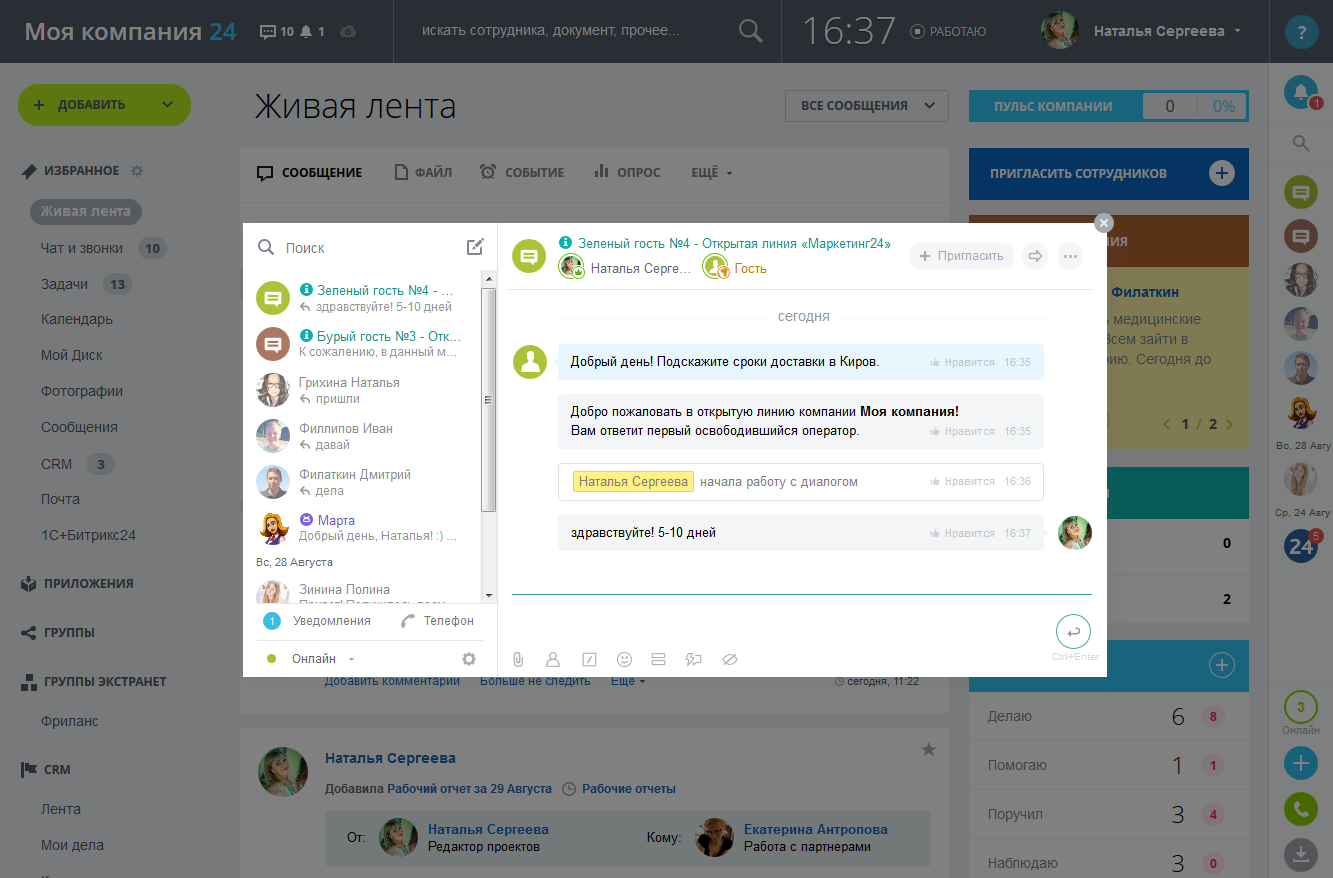Open chat settings gear icon
1333x878 pixels.
tap(469, 659)
